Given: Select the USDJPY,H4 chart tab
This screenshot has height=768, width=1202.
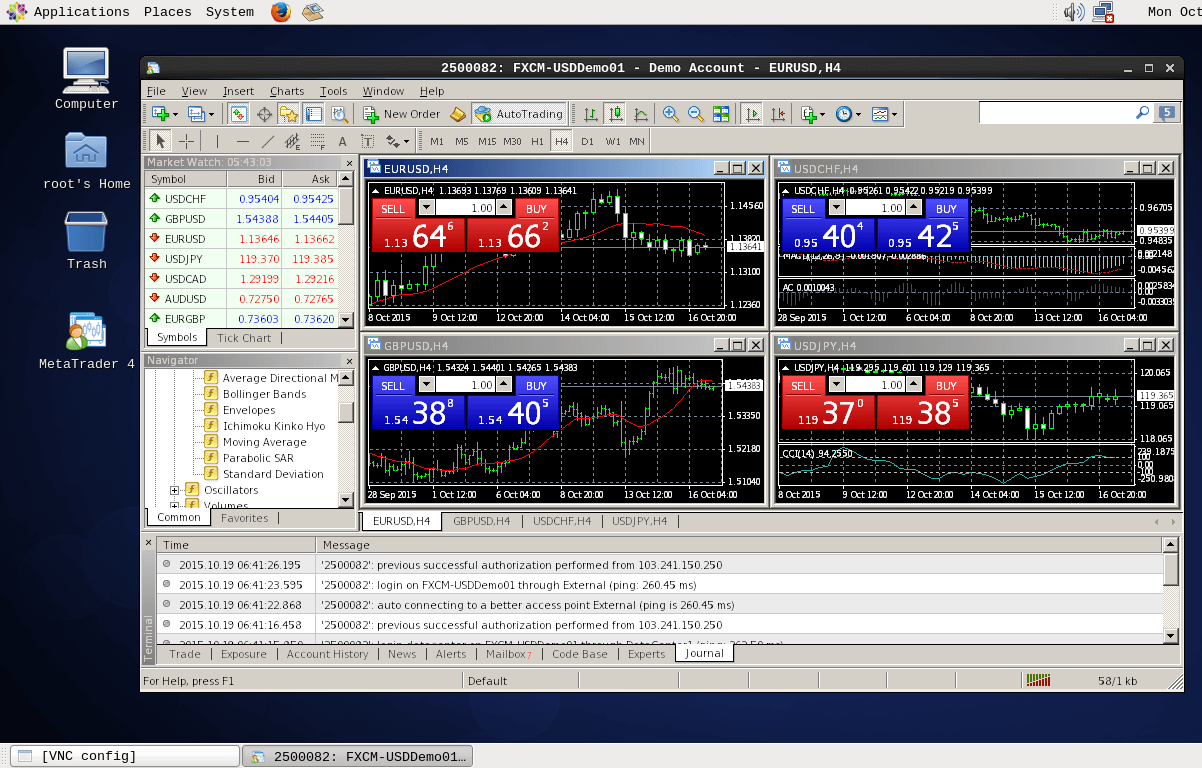Looking at the screenshot, I should [x=639, y=521].
